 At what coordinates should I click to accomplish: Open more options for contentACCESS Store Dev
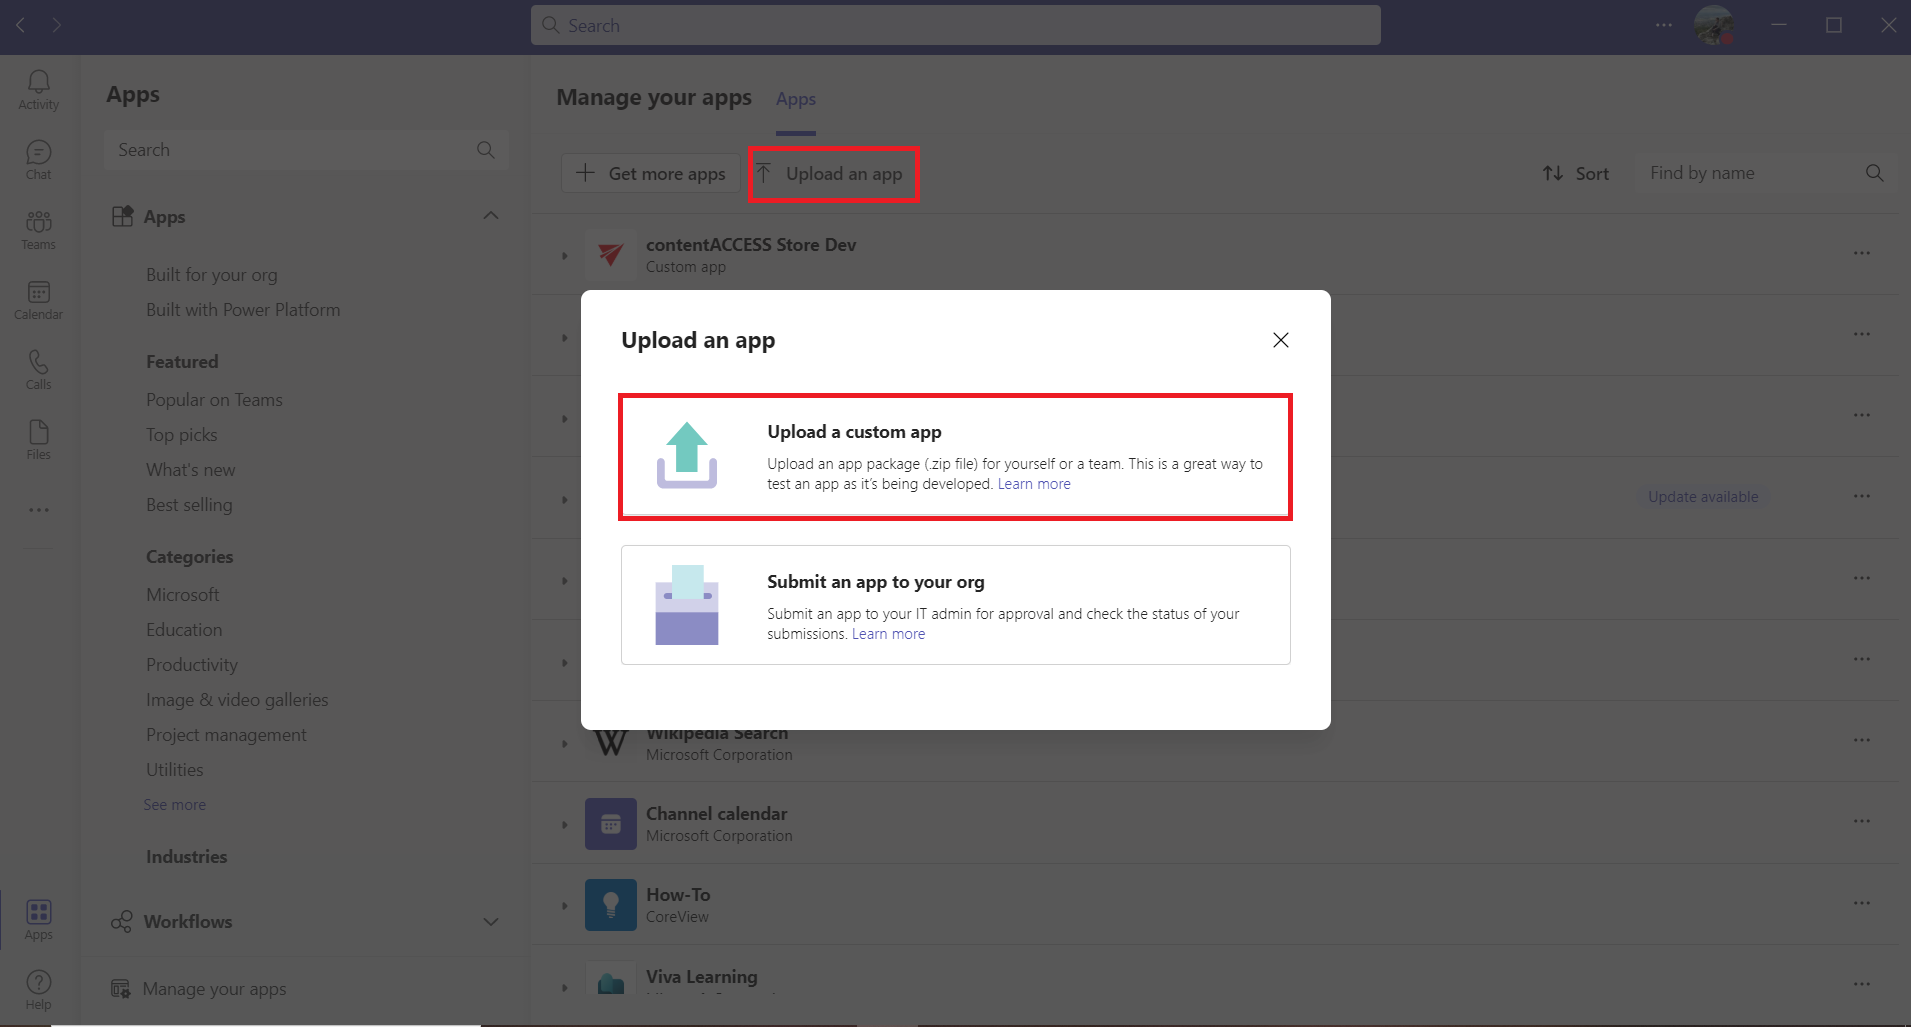click(x=1862, y=253)
